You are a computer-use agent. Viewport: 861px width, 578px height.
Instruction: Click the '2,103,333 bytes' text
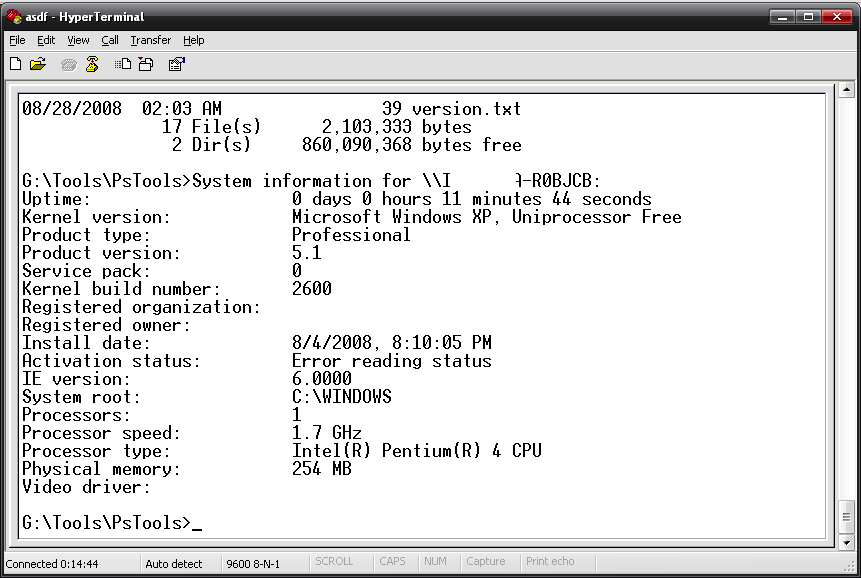click(396, 127)
